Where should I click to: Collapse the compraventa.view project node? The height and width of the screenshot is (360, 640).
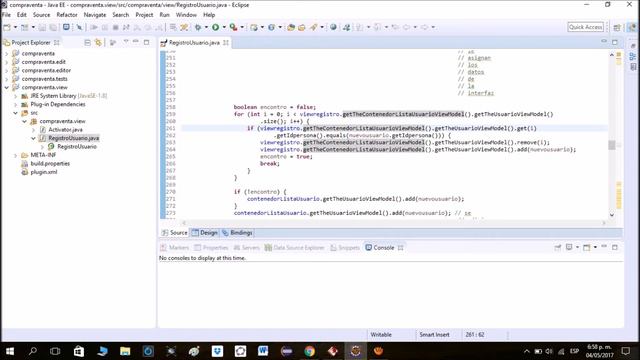coord(7,87)
